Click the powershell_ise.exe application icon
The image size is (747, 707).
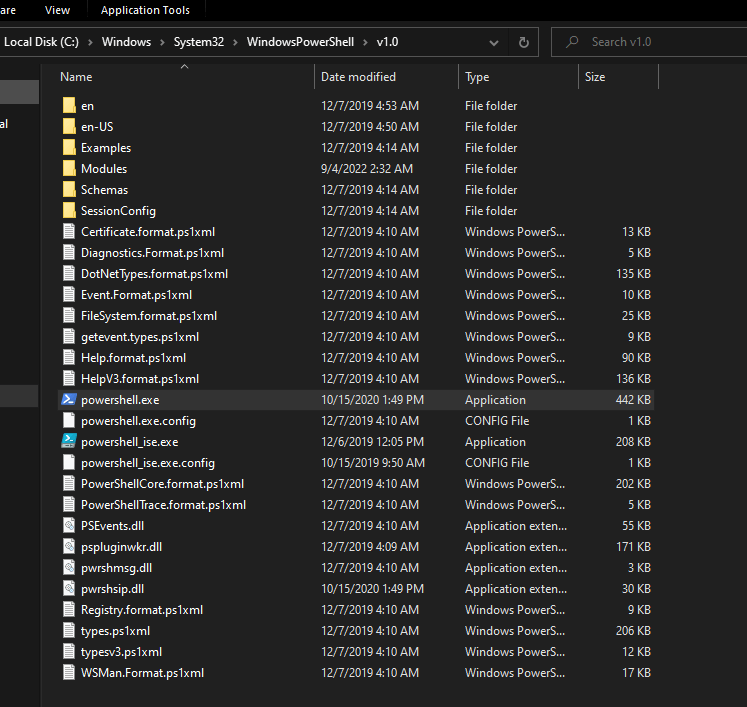[x=69, y=441]
